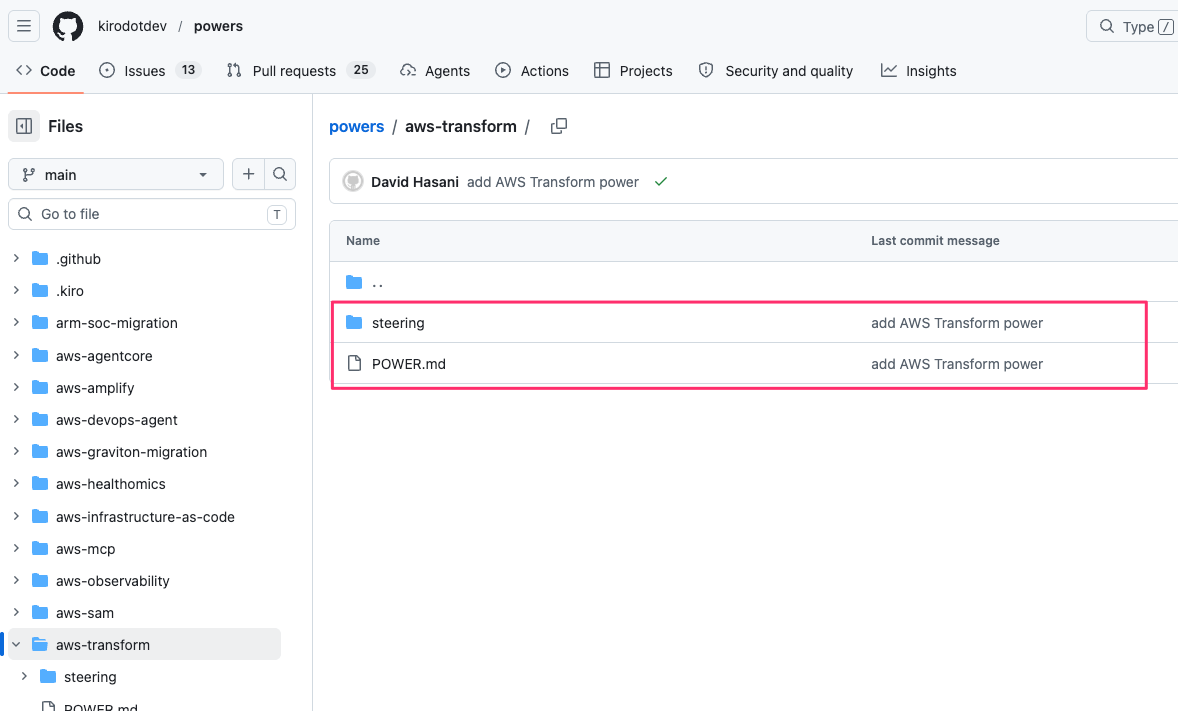Expand the steering folder in sidebar tree

24,677
